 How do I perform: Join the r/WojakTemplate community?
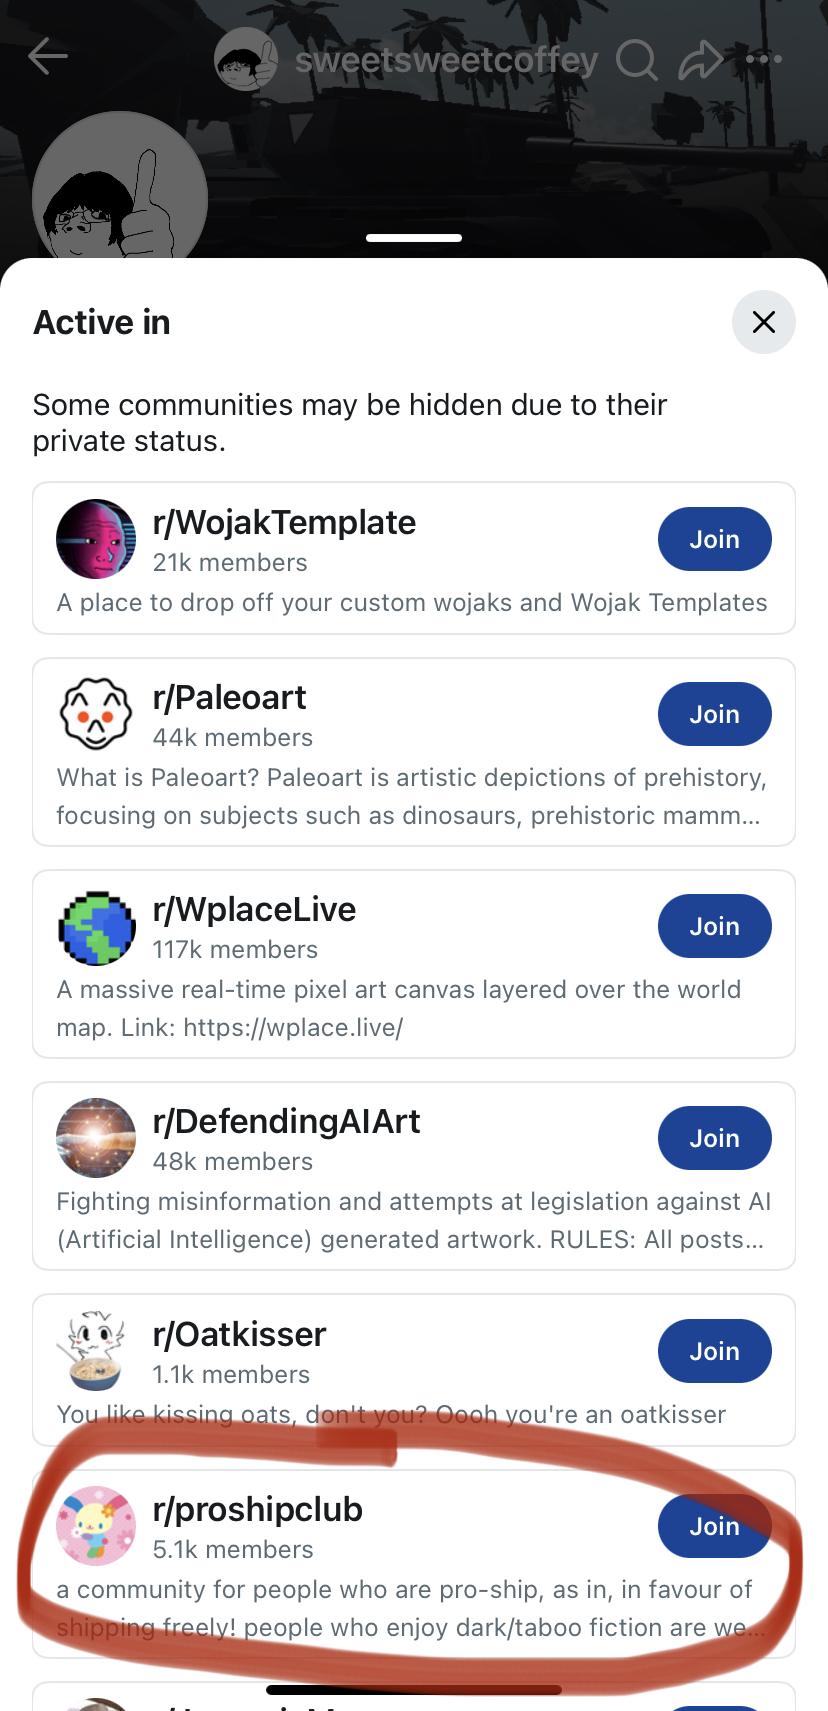714,539
